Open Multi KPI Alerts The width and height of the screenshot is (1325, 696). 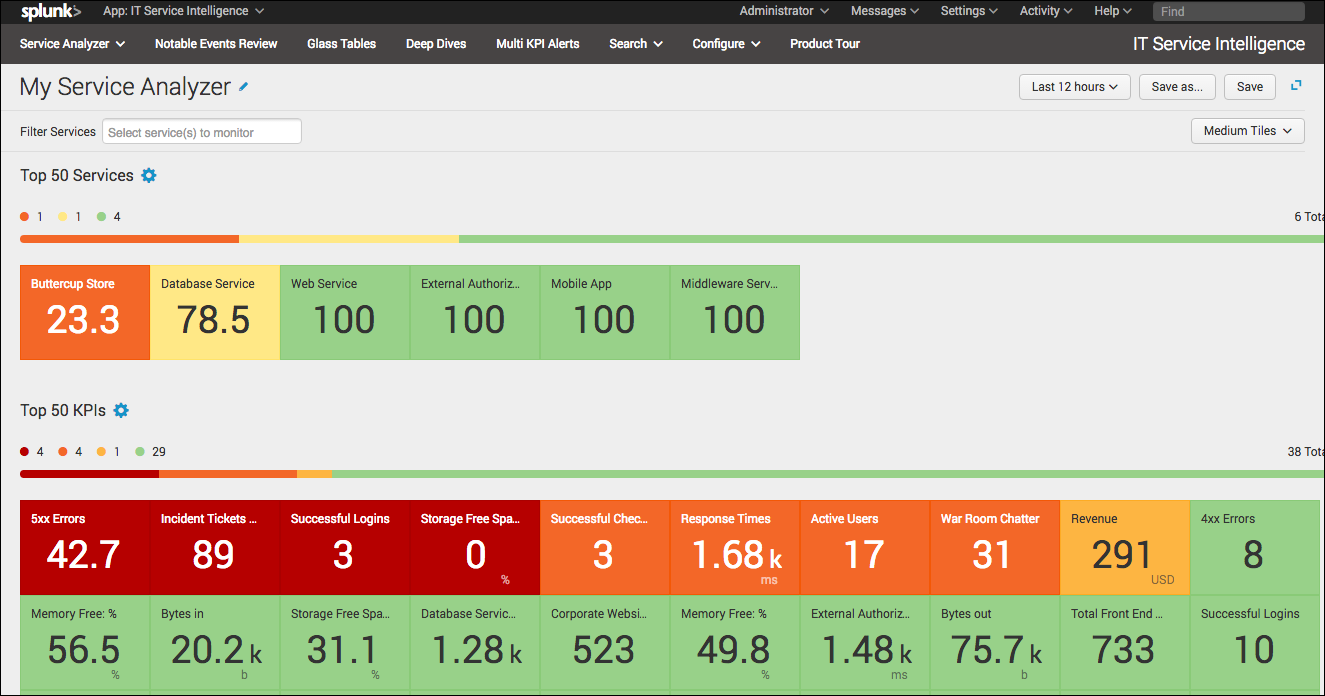tap(538, 44)
